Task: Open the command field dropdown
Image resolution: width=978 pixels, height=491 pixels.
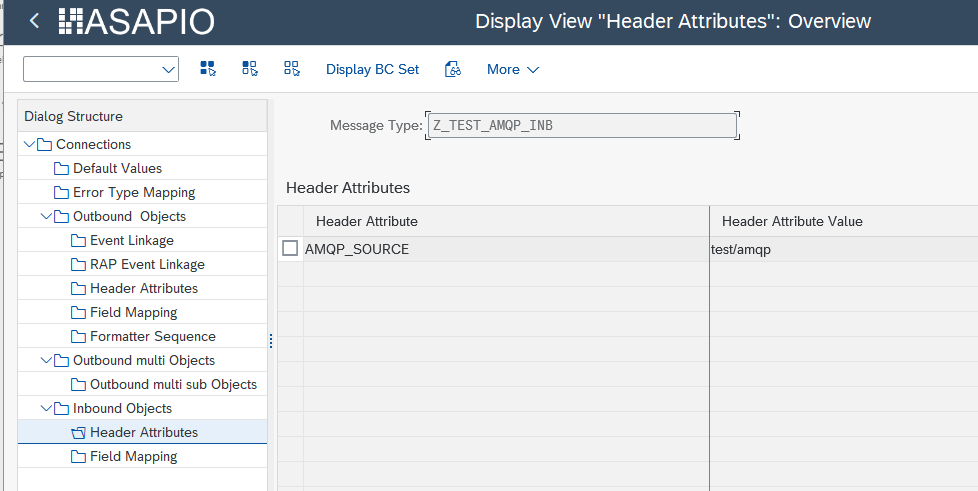Action: 167,69
